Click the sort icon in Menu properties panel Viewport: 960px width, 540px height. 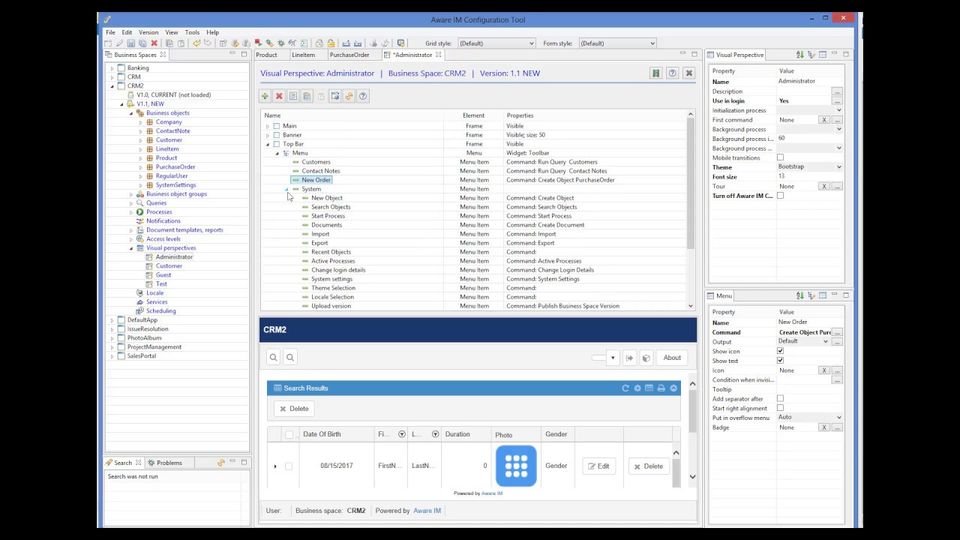(x=800, y=296)
